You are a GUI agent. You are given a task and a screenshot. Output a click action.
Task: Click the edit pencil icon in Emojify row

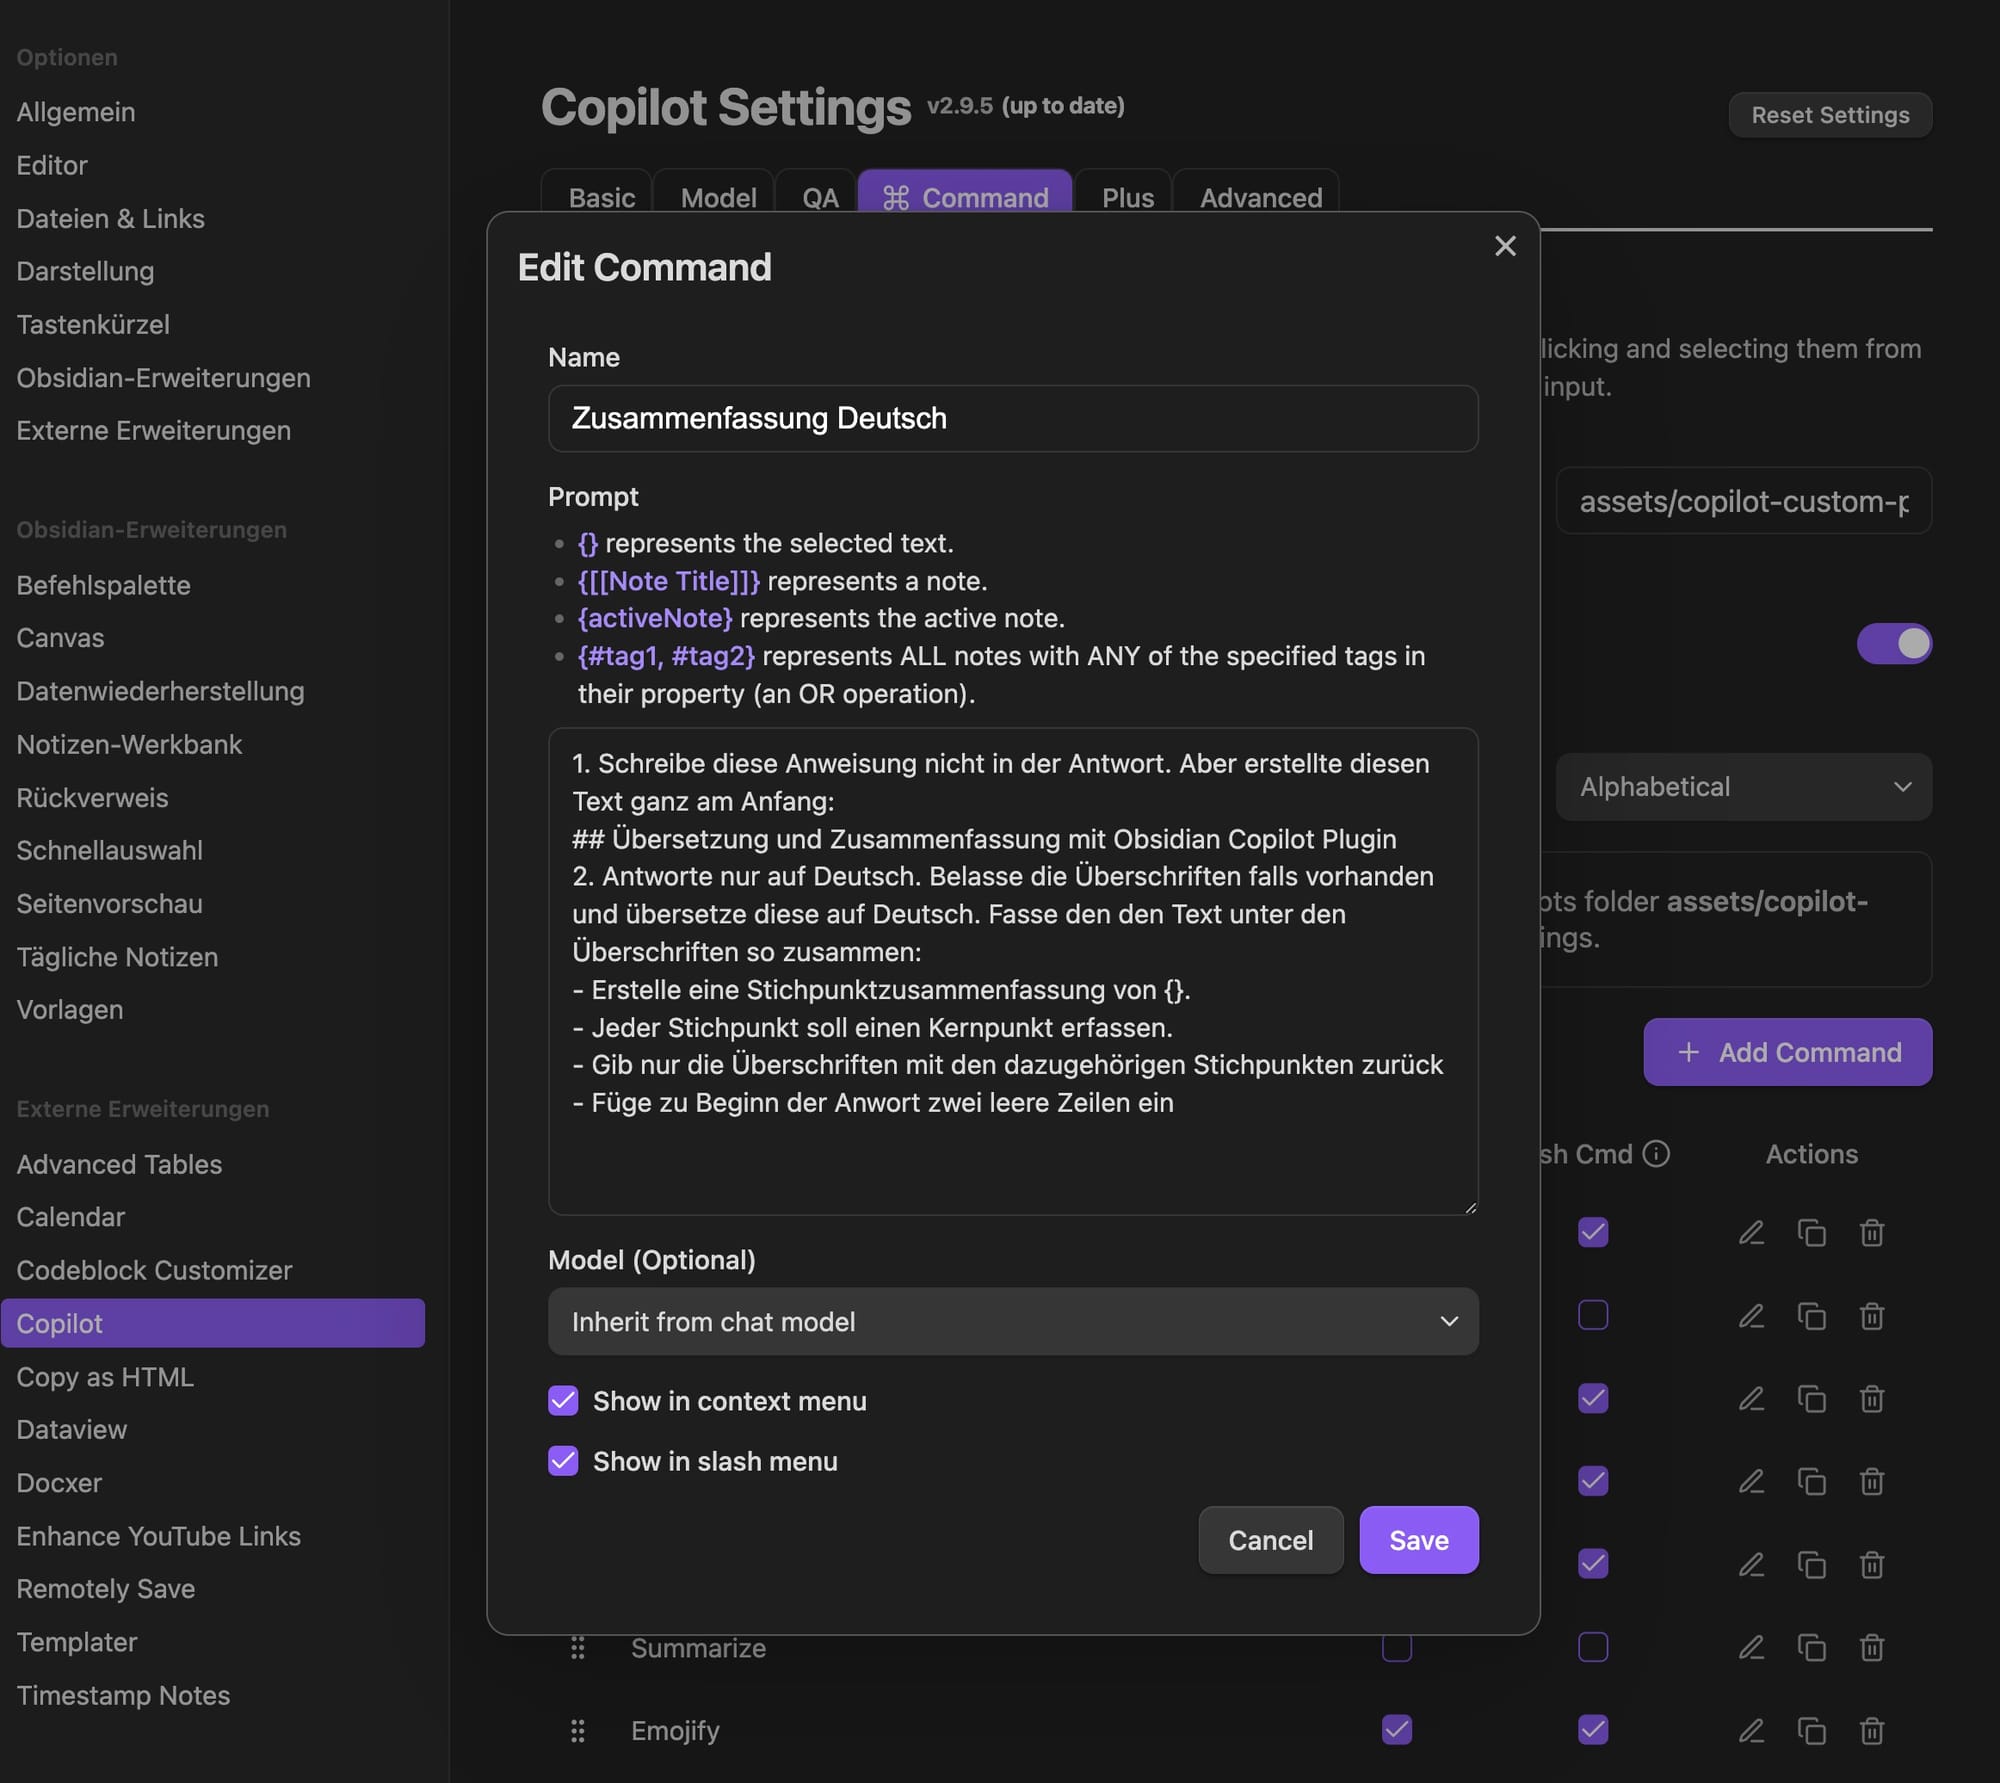[1751, 1730]
